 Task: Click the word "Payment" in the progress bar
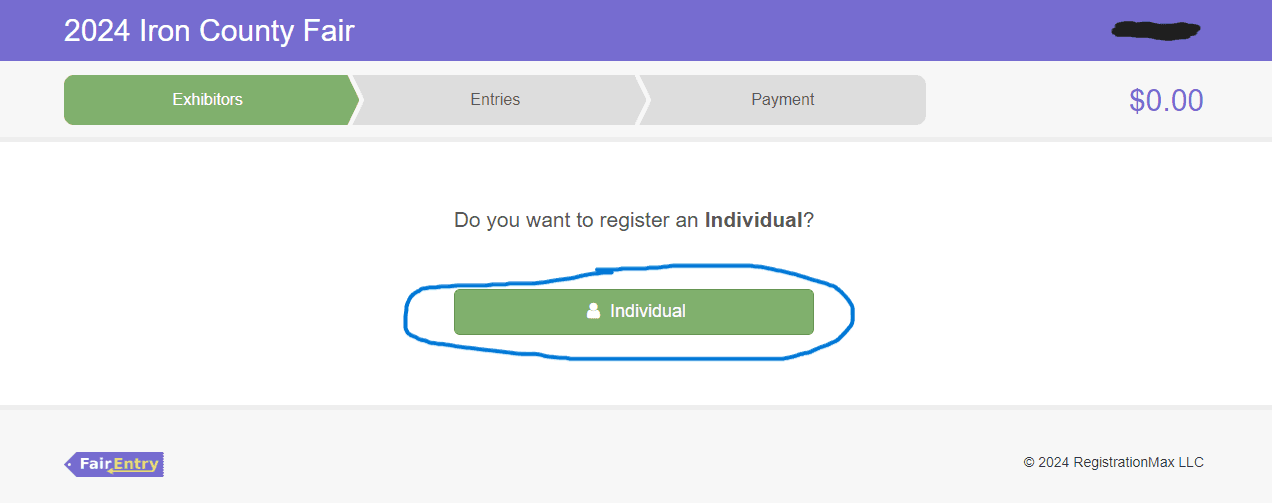pos(783,100)
